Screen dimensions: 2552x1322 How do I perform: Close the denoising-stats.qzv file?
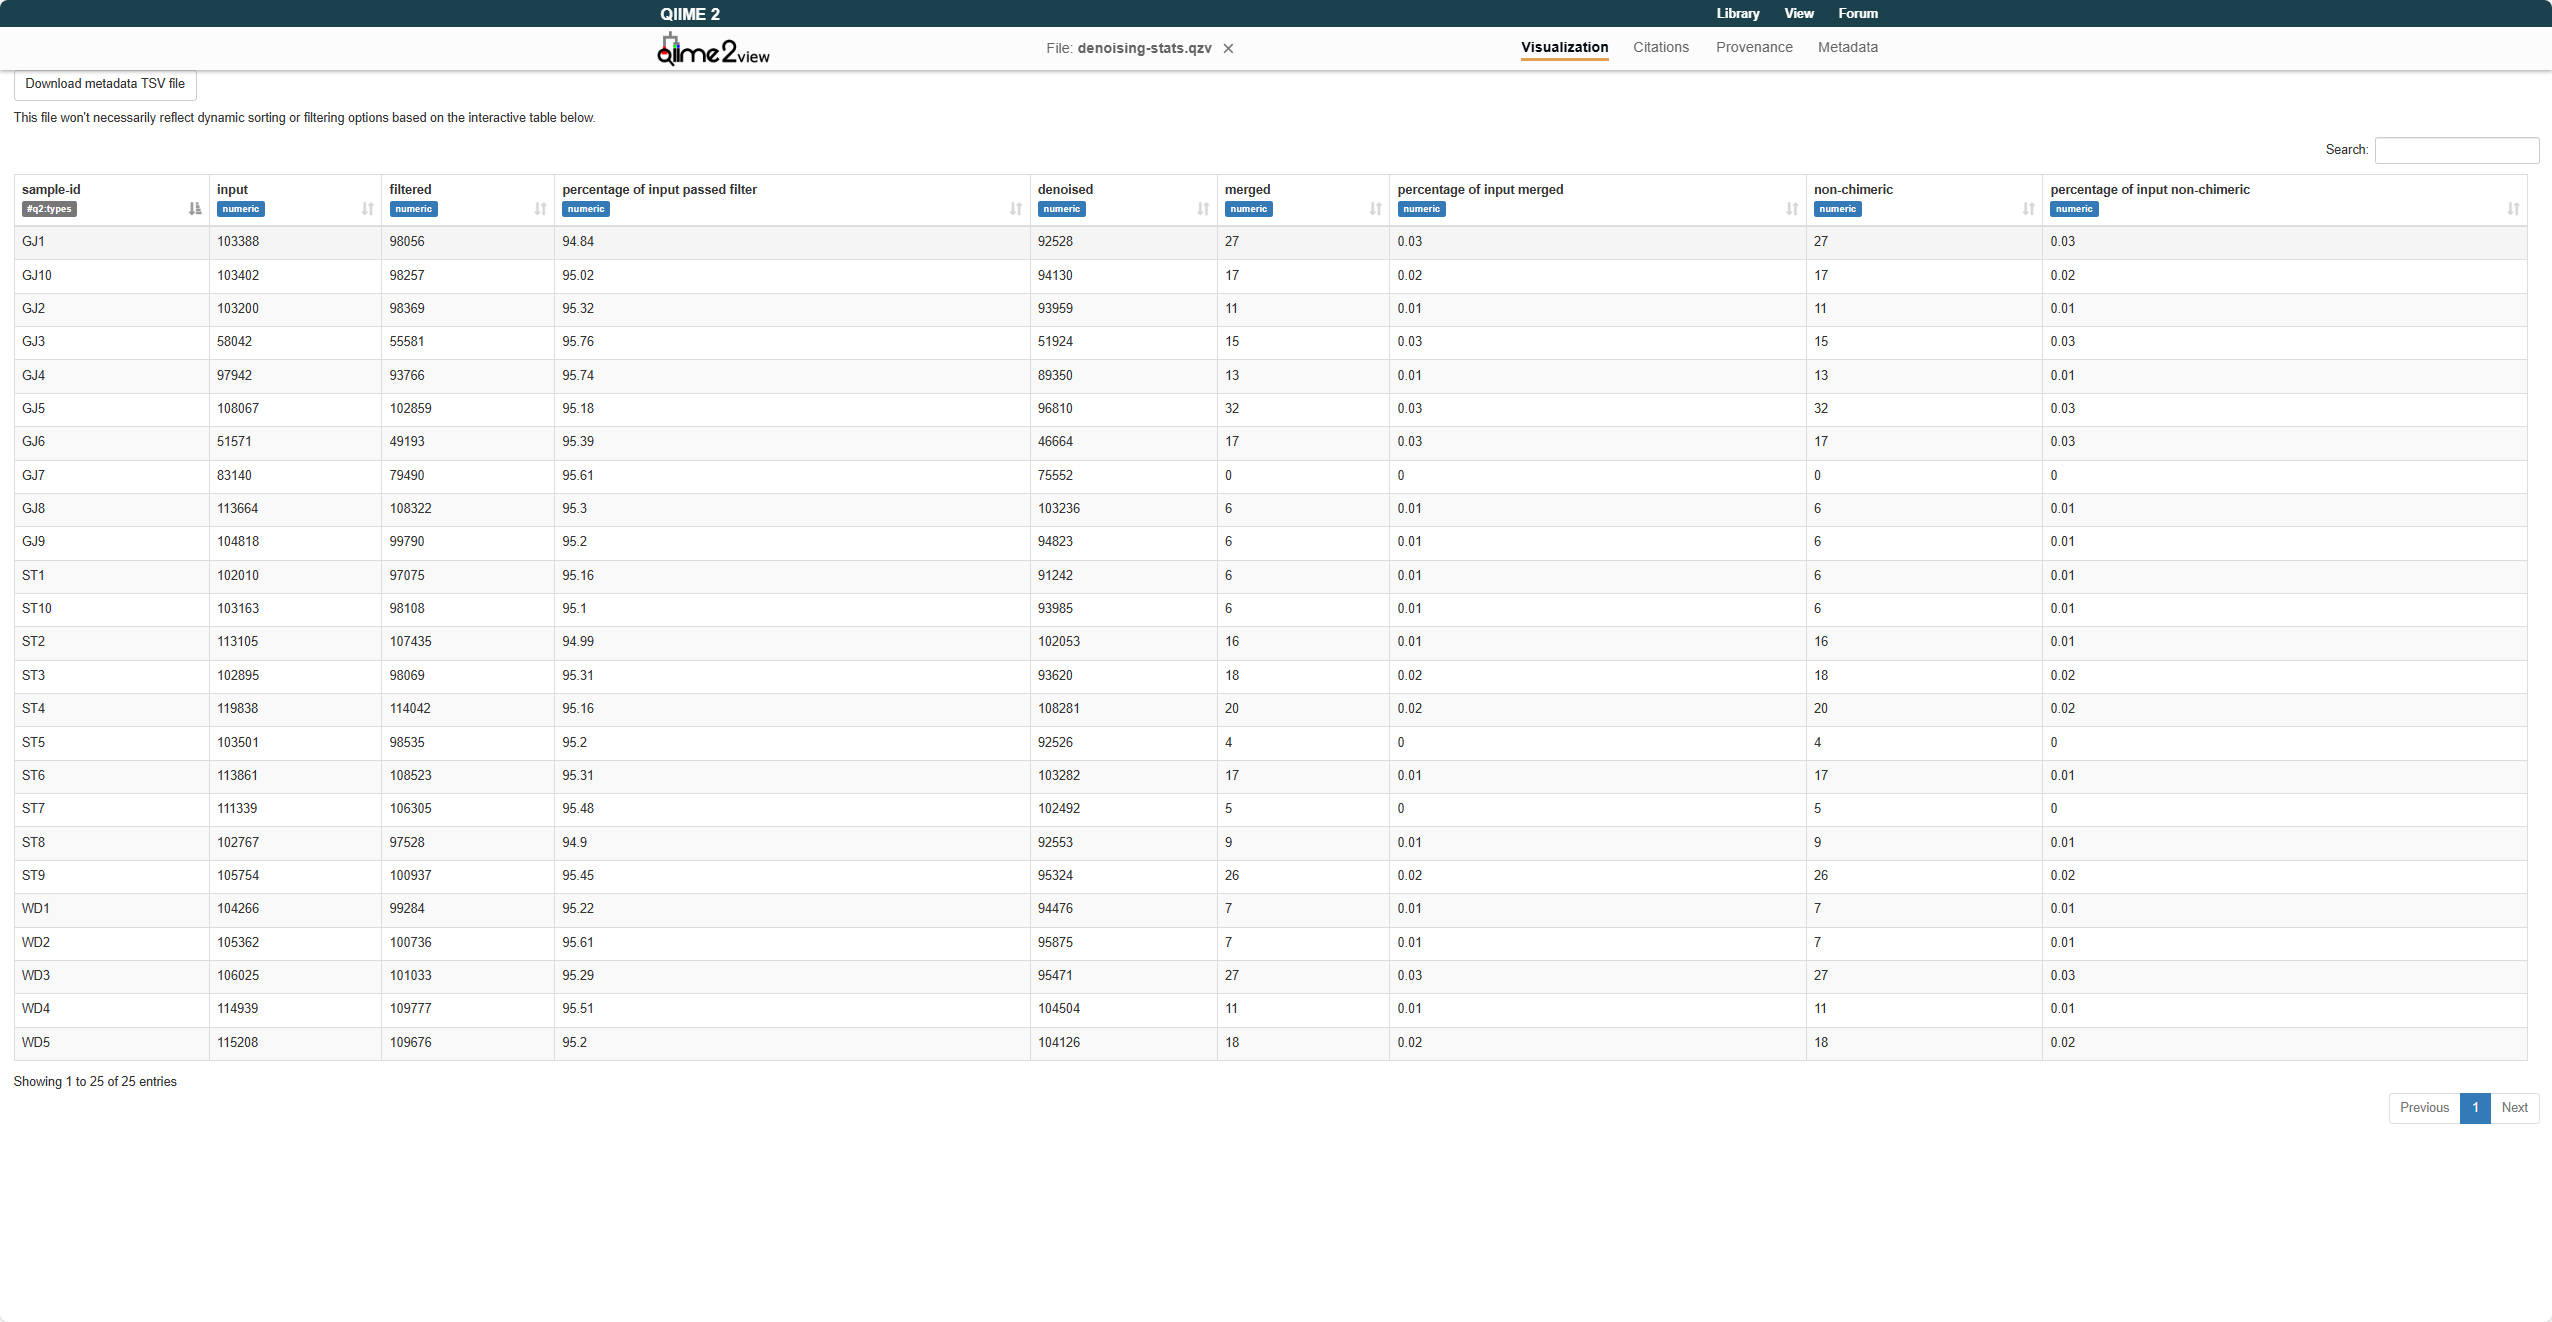point(1228,49)
